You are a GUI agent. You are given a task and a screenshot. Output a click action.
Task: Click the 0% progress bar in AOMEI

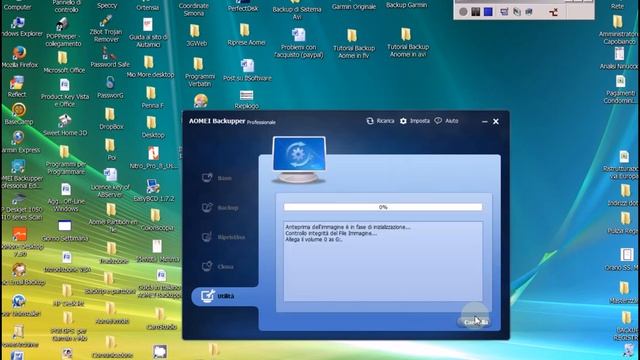click(x=383, y=207)
